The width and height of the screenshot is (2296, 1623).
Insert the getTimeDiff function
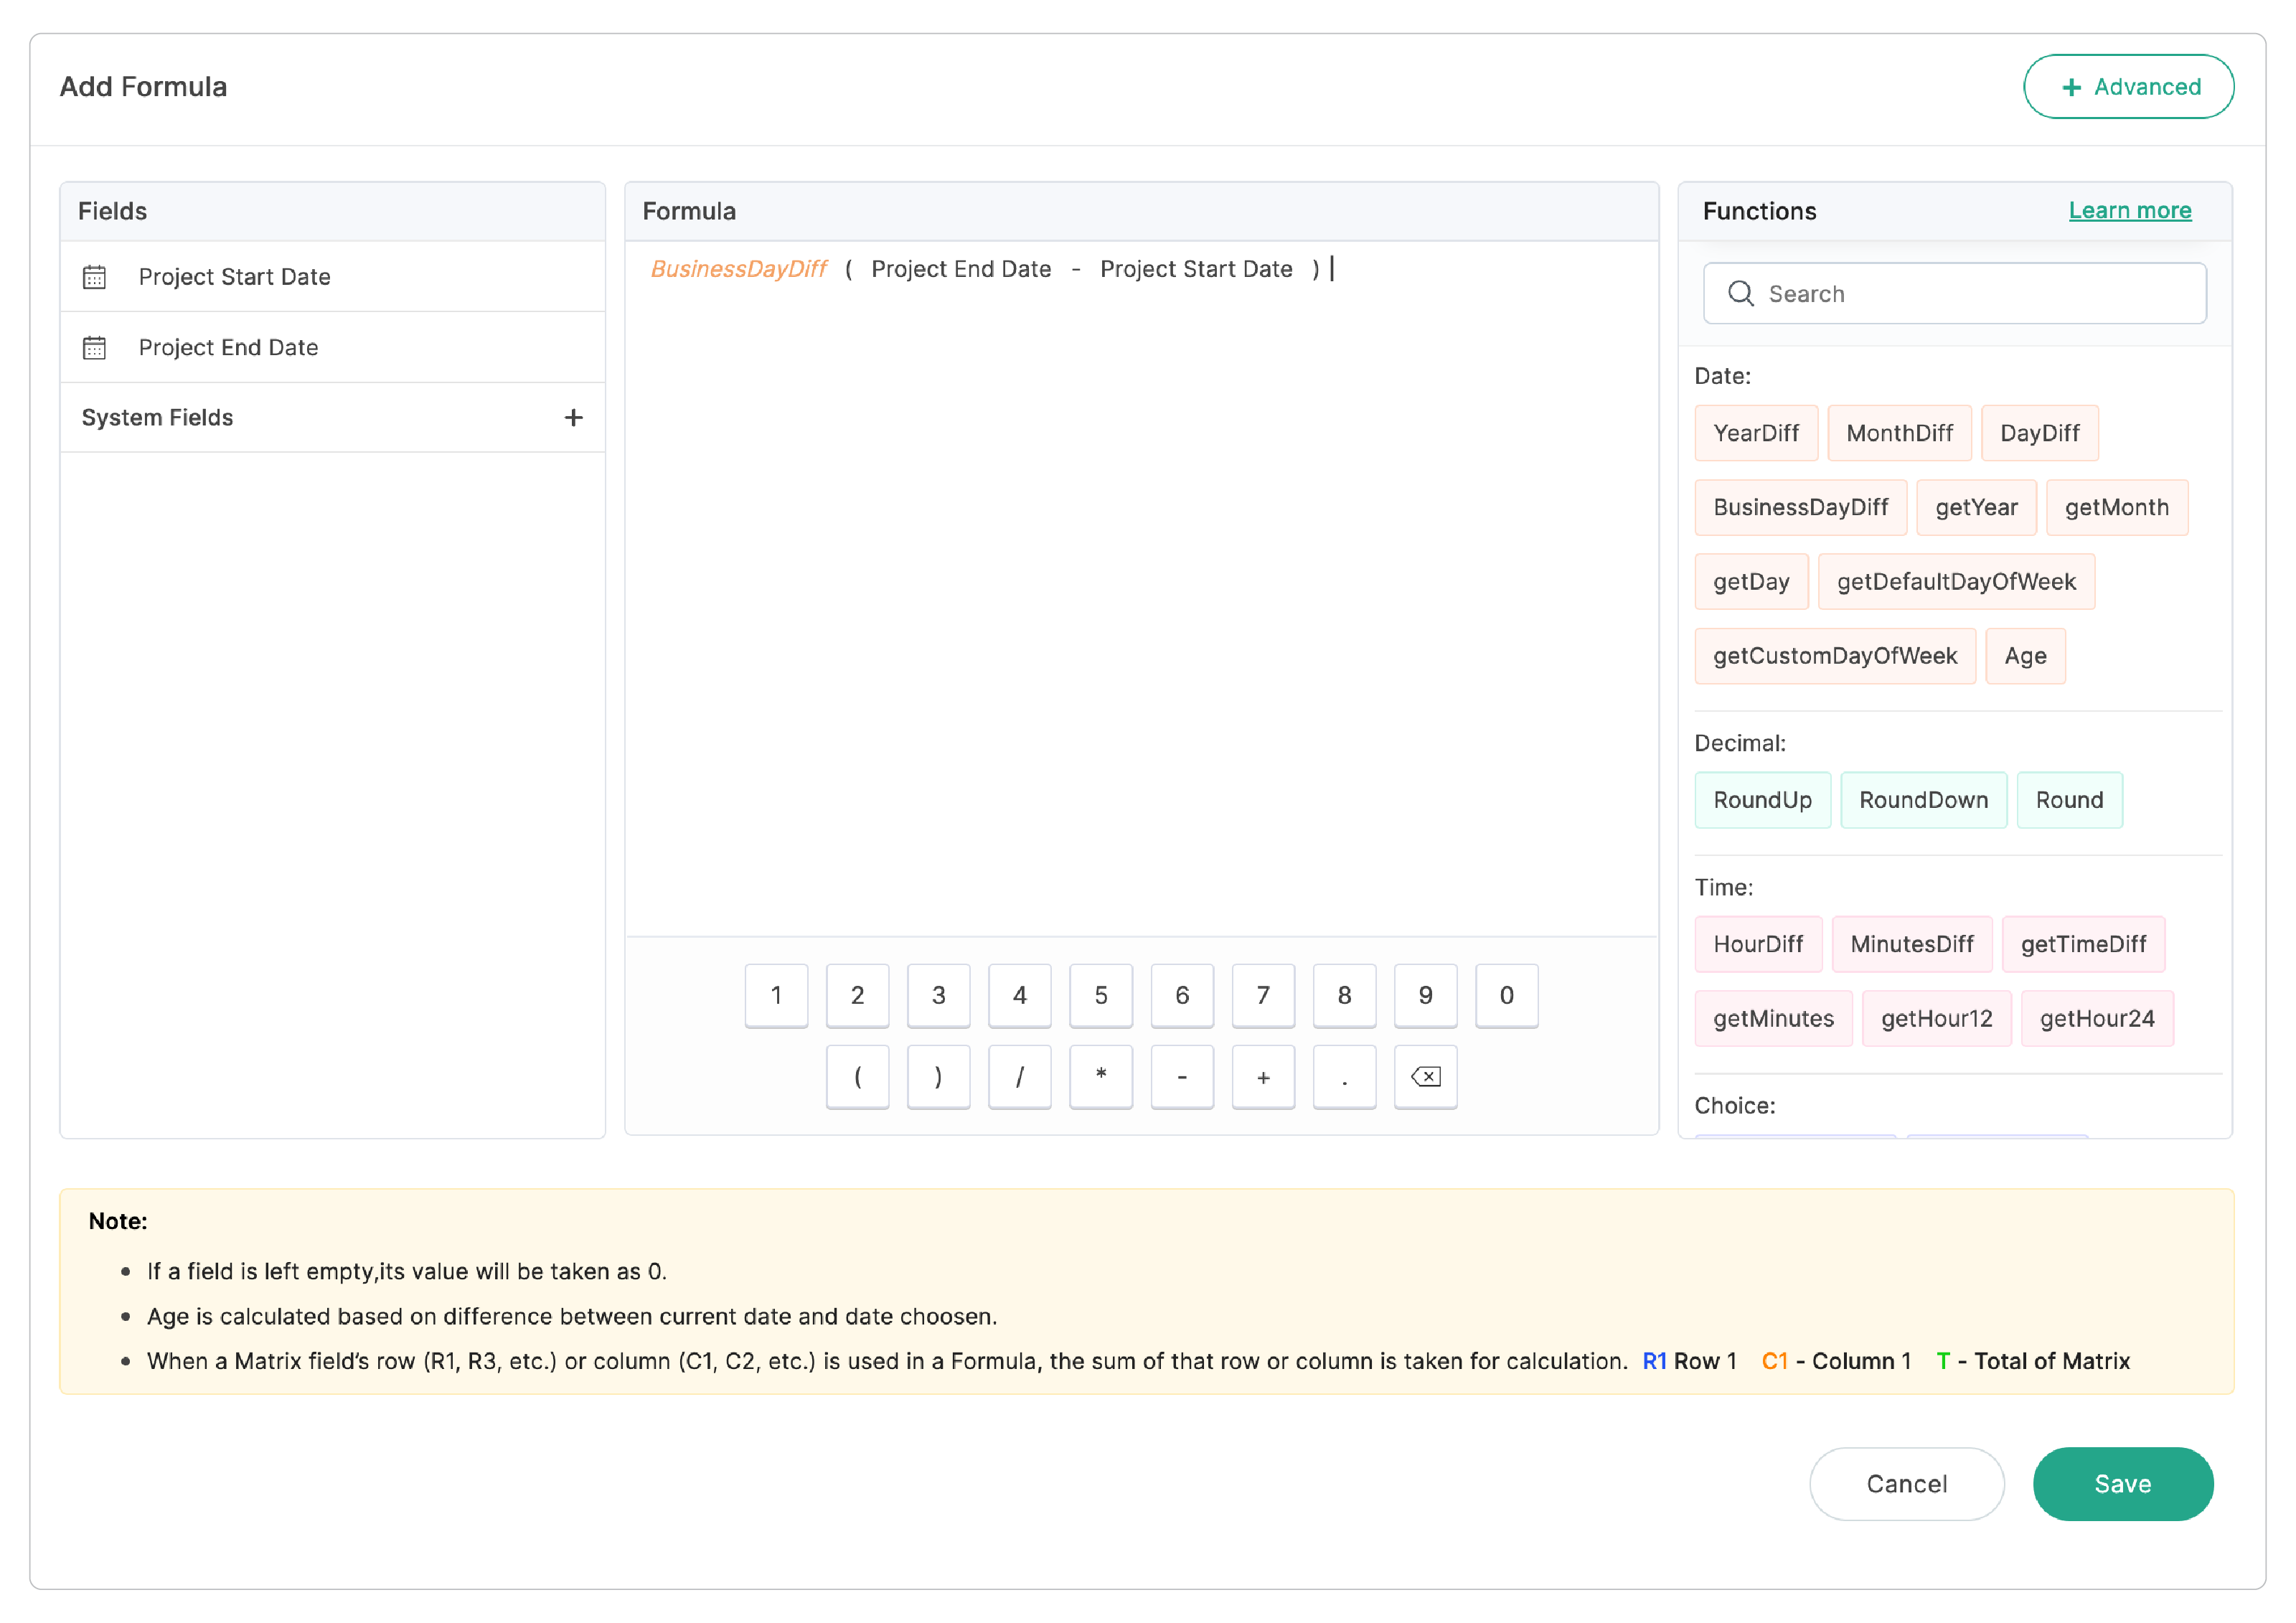(x=2082, y=944)
